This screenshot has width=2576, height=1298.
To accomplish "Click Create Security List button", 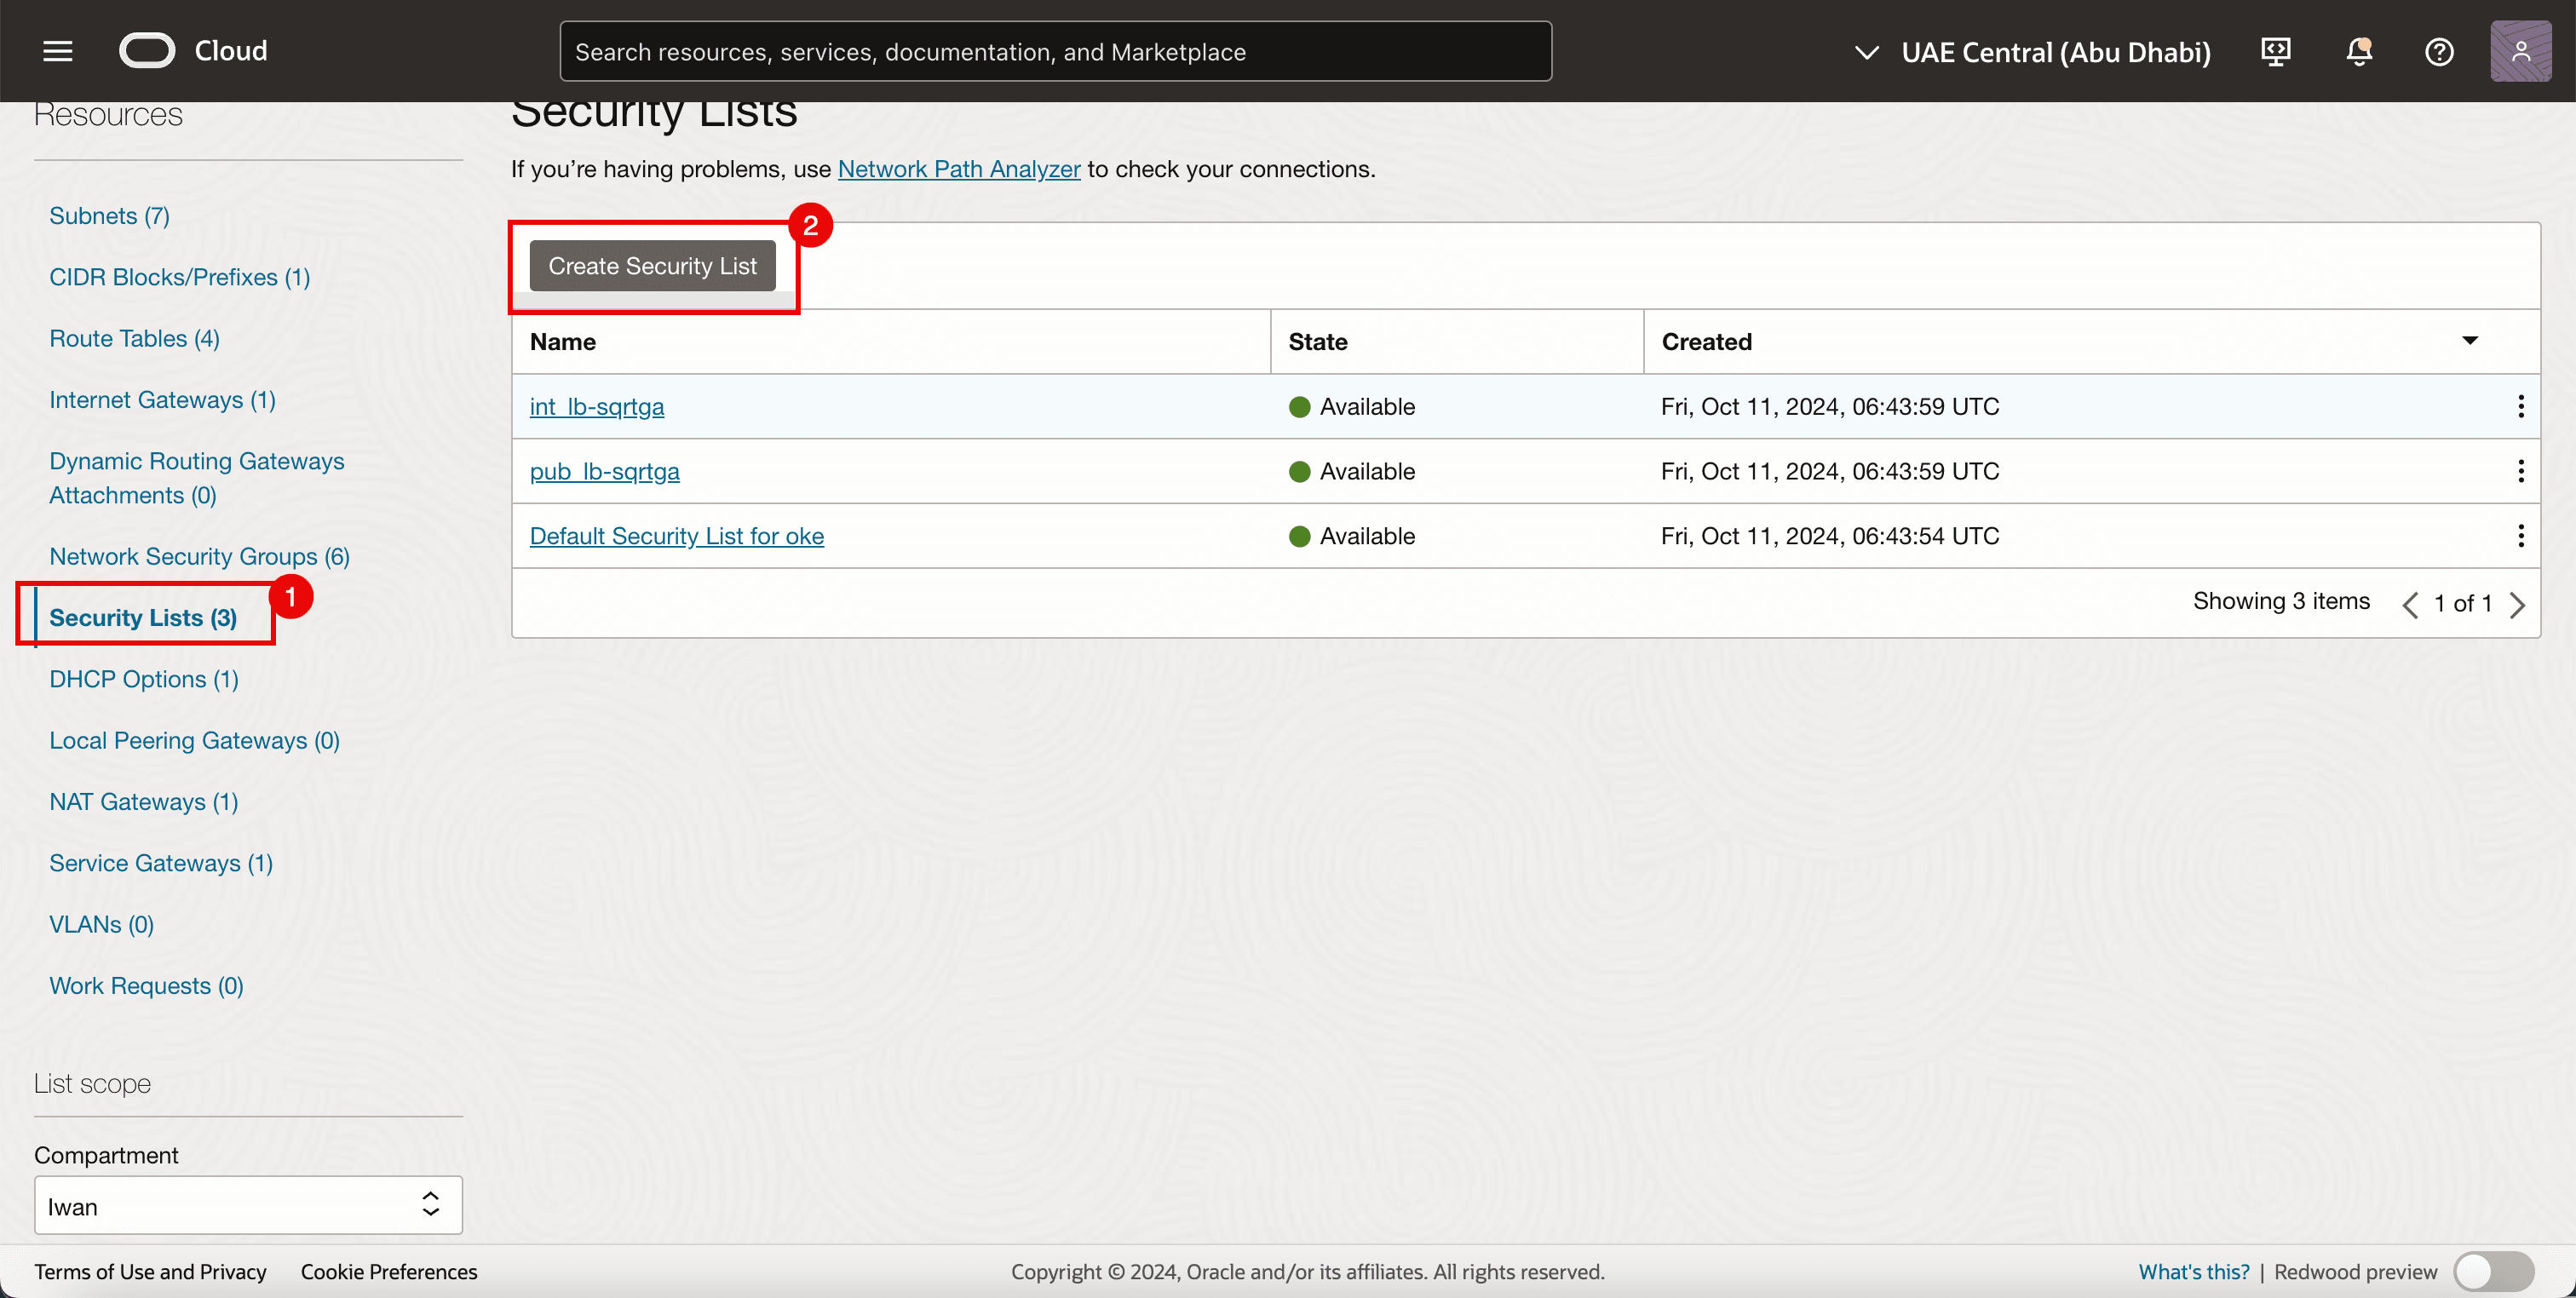I will coord(652,266).
